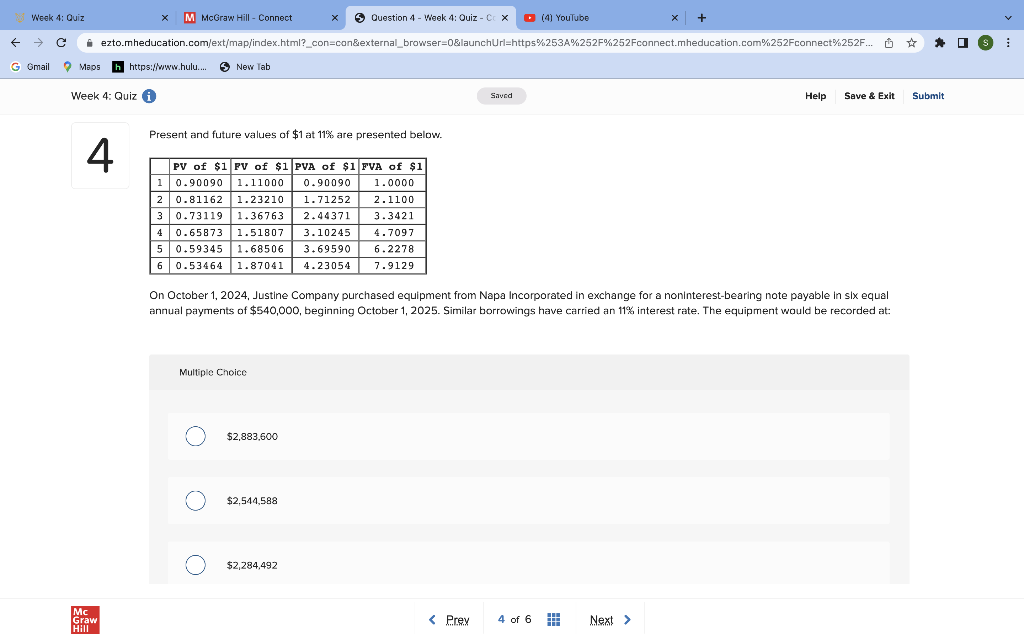This screenshot has height=640, width=1024.
Task: Click the 1.87041 table cell
Action: (x=261, y=266)
